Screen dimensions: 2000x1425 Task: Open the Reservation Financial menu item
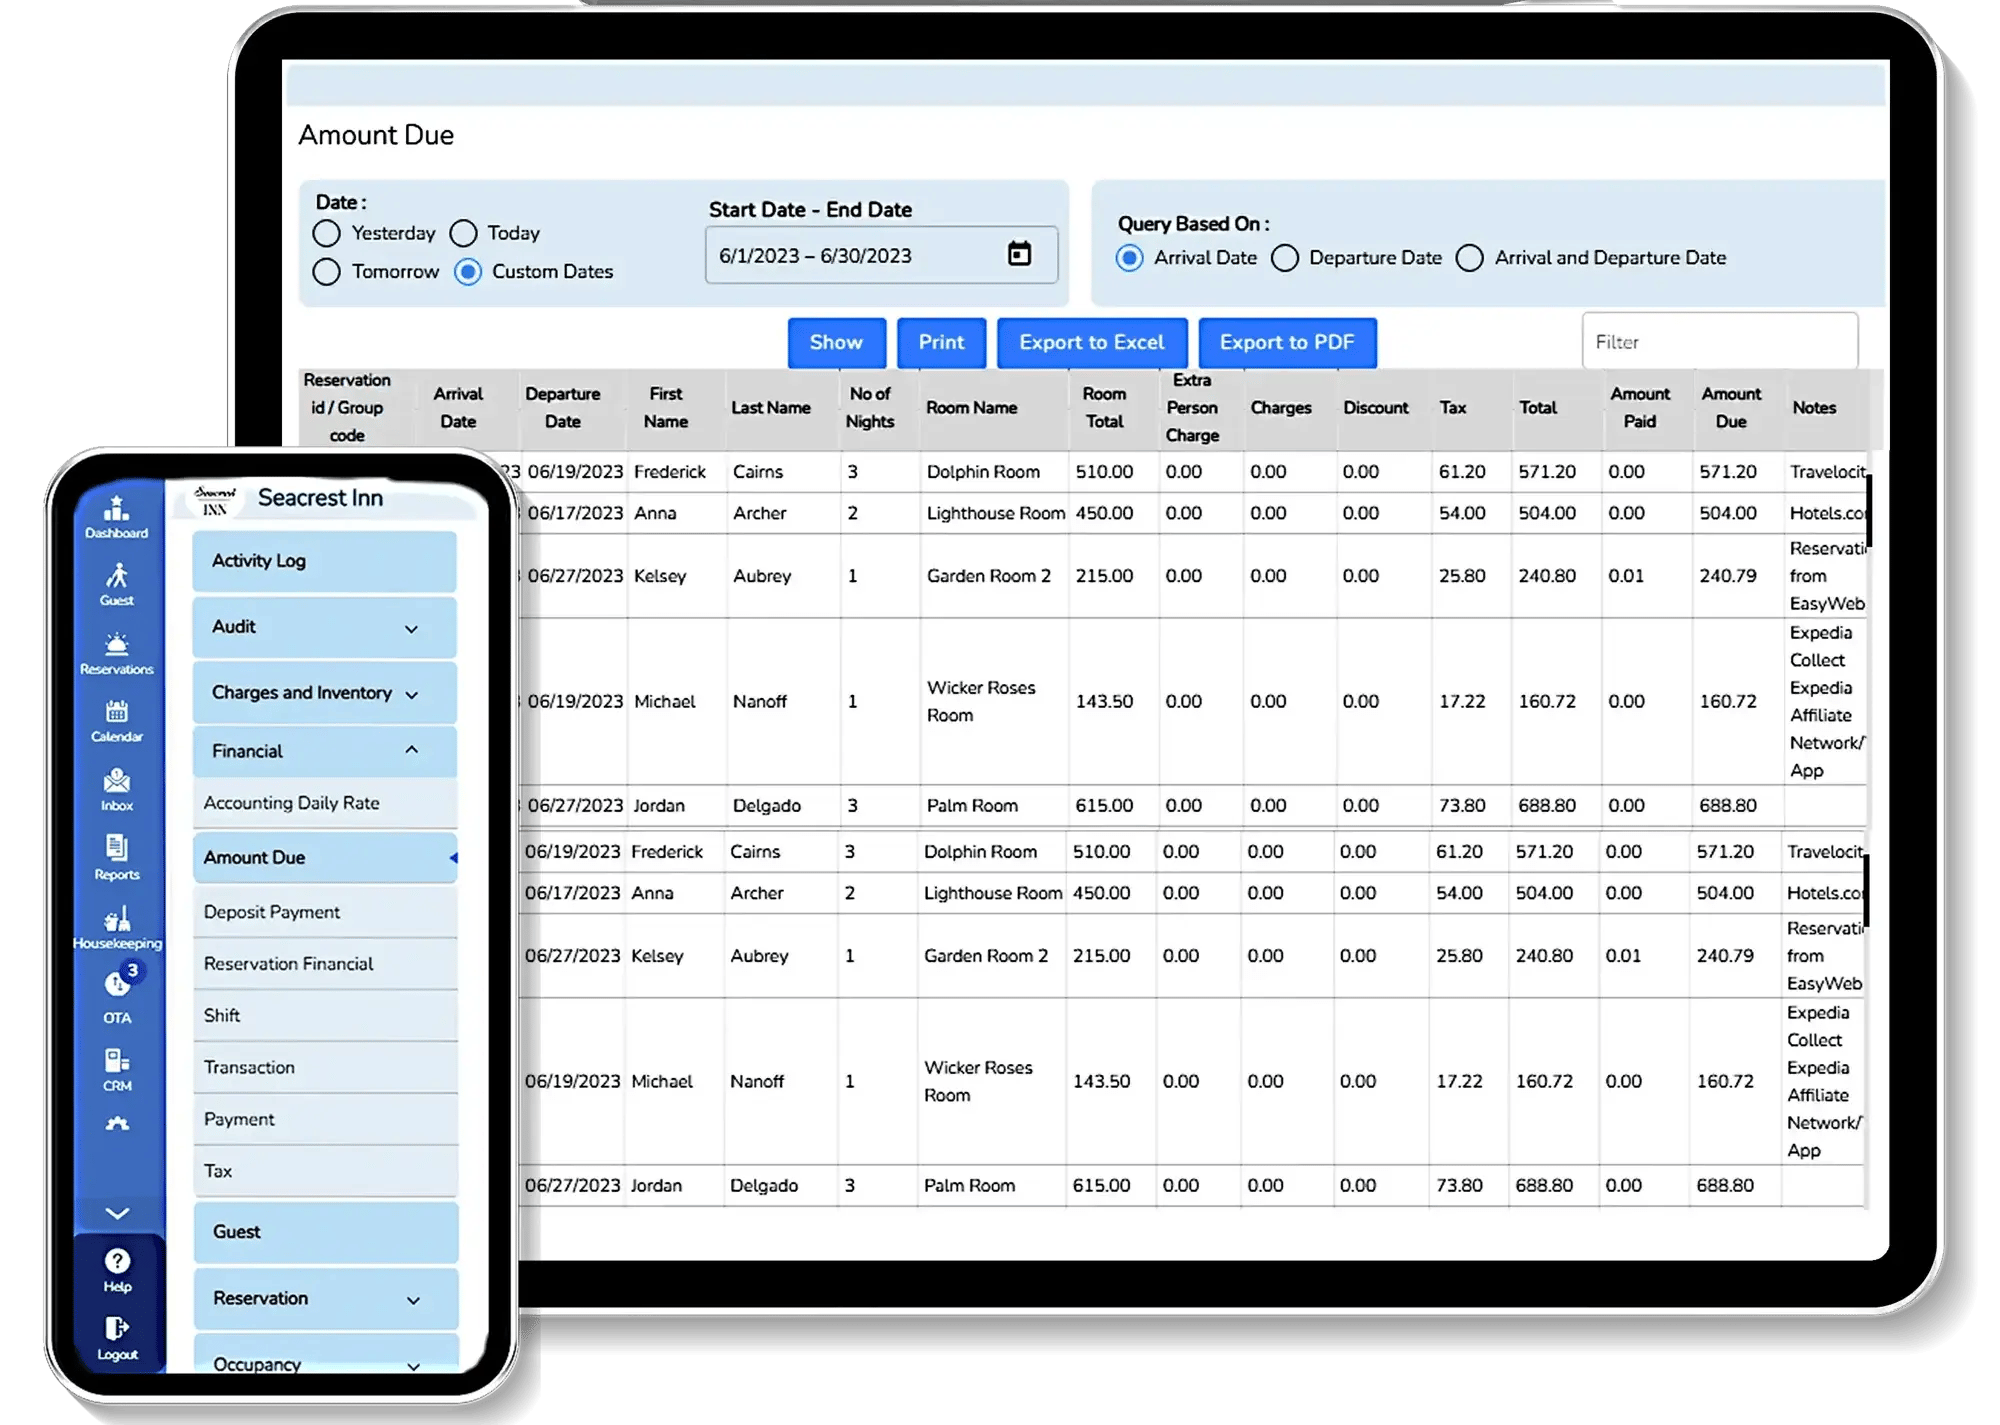[288, 964]
